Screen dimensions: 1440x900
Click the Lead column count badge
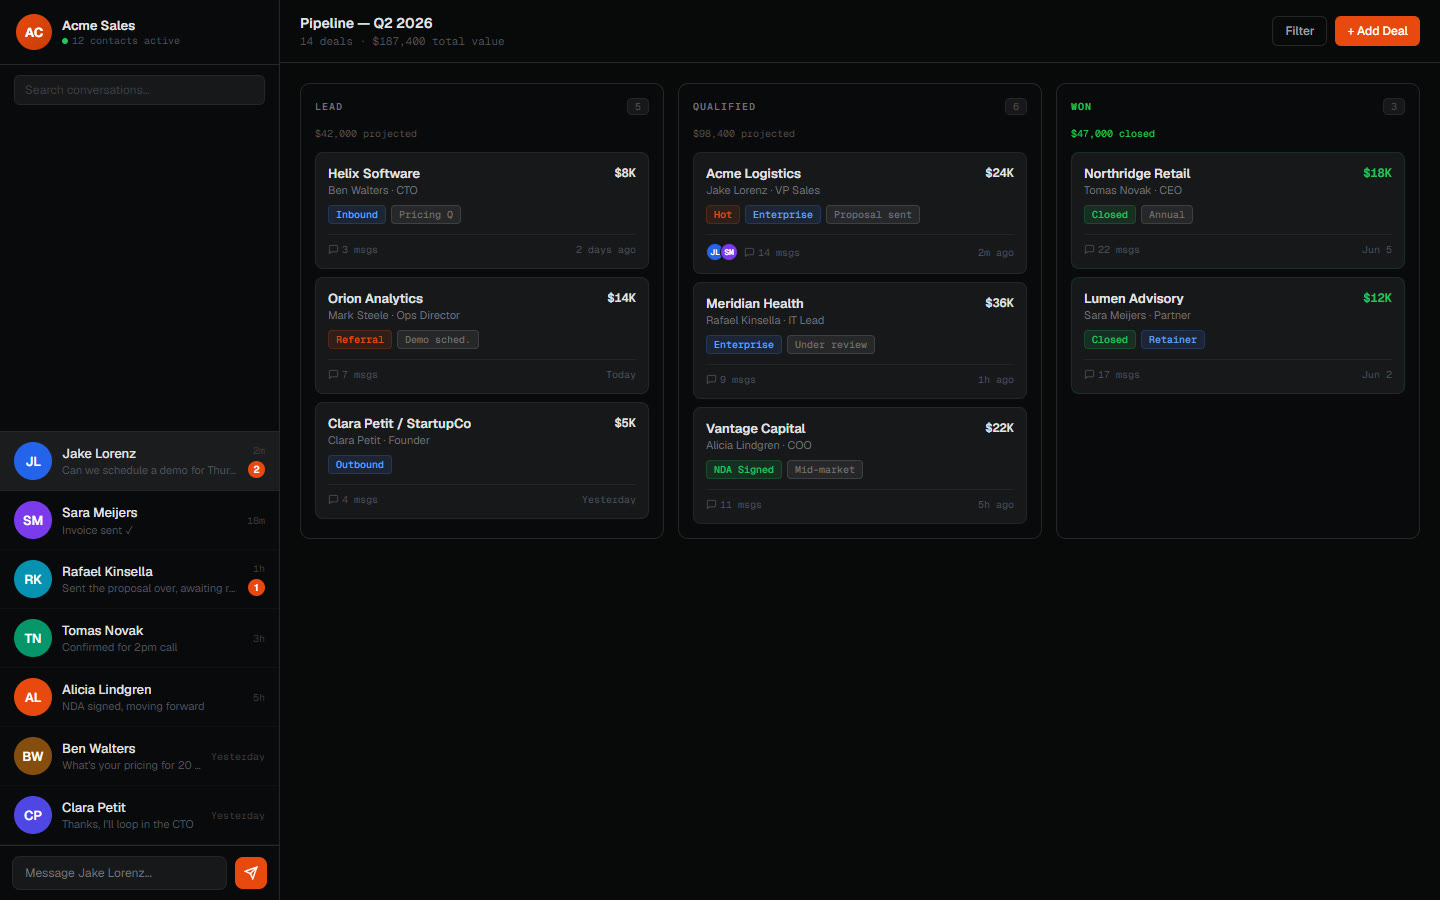pos(638,107)
